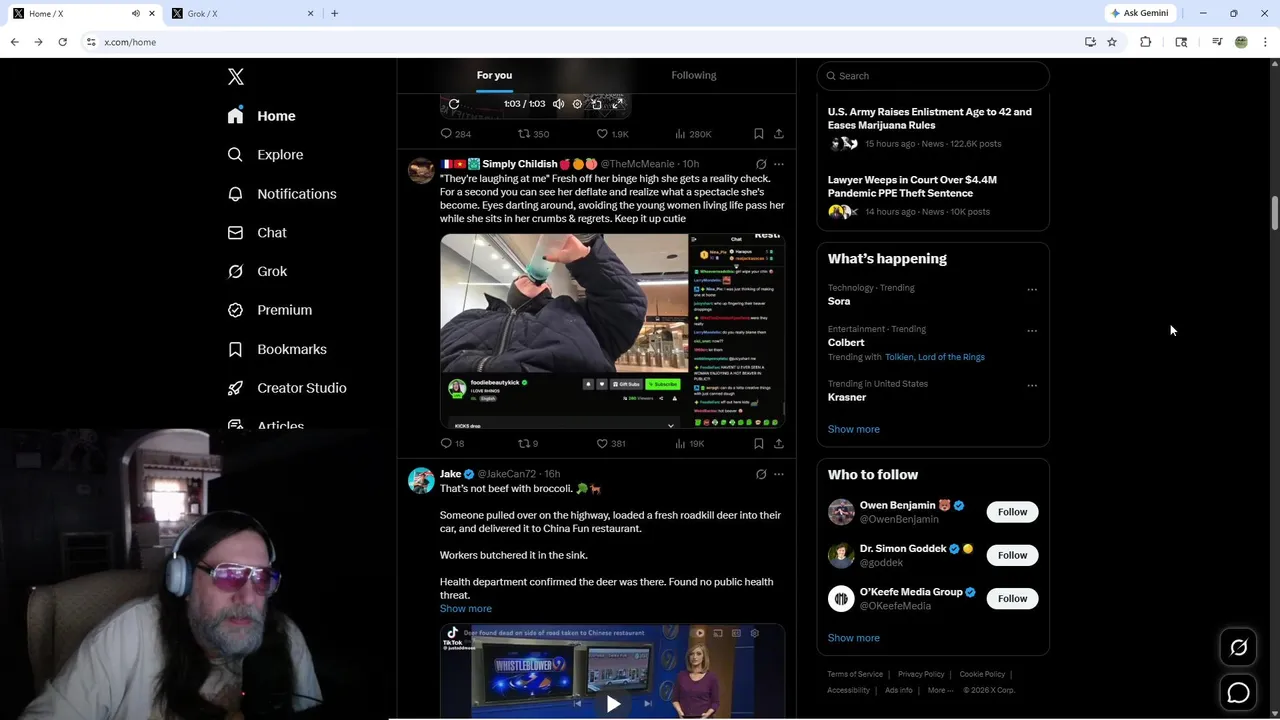Expand Jake's post with Show more

point(465,608)
